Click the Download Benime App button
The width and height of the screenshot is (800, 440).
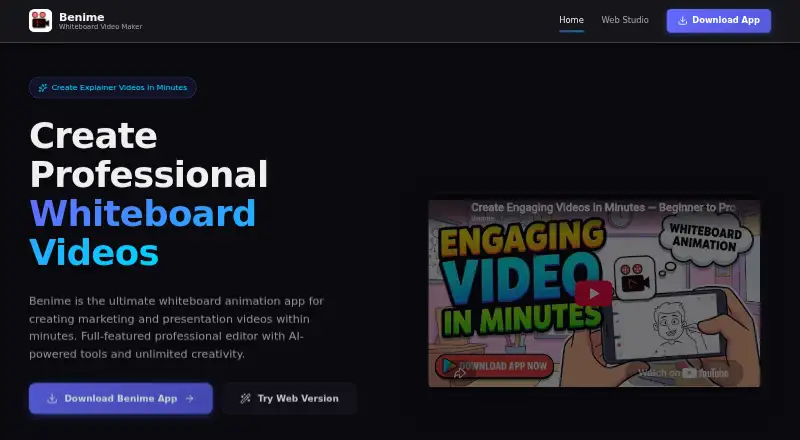tap(120, 398)
